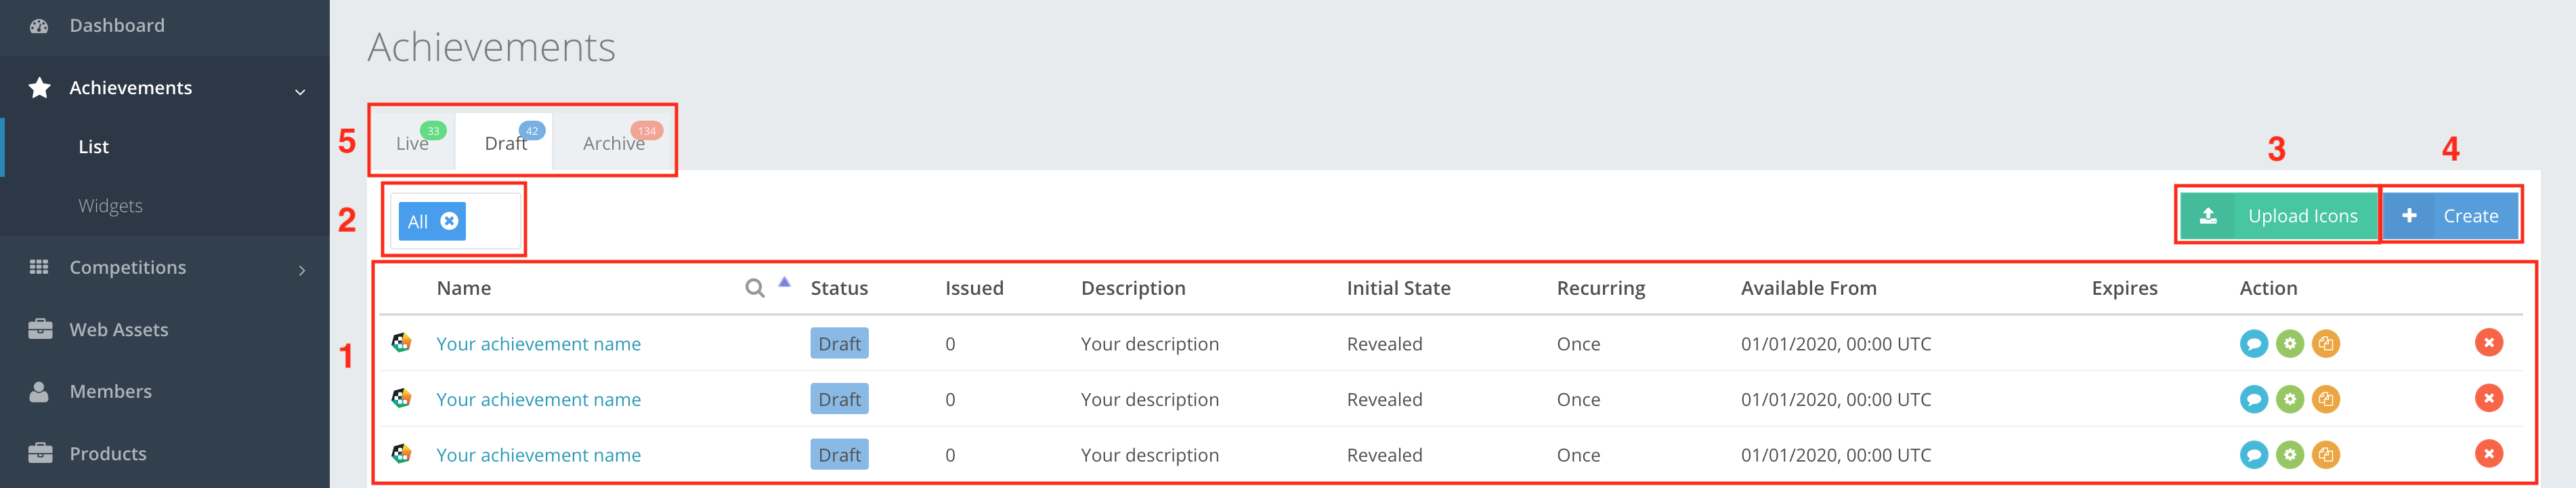Clone the third achievement using the copy icon
Screen dimensions: 2576x488
2325,455
